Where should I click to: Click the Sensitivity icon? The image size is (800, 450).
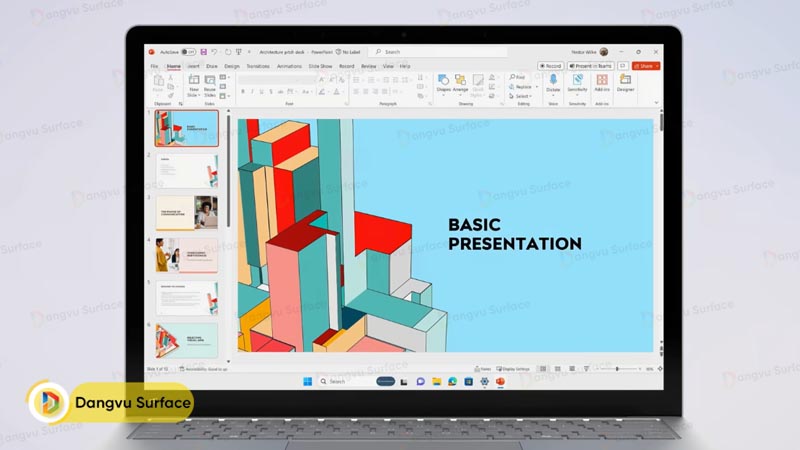pos(577,82)
